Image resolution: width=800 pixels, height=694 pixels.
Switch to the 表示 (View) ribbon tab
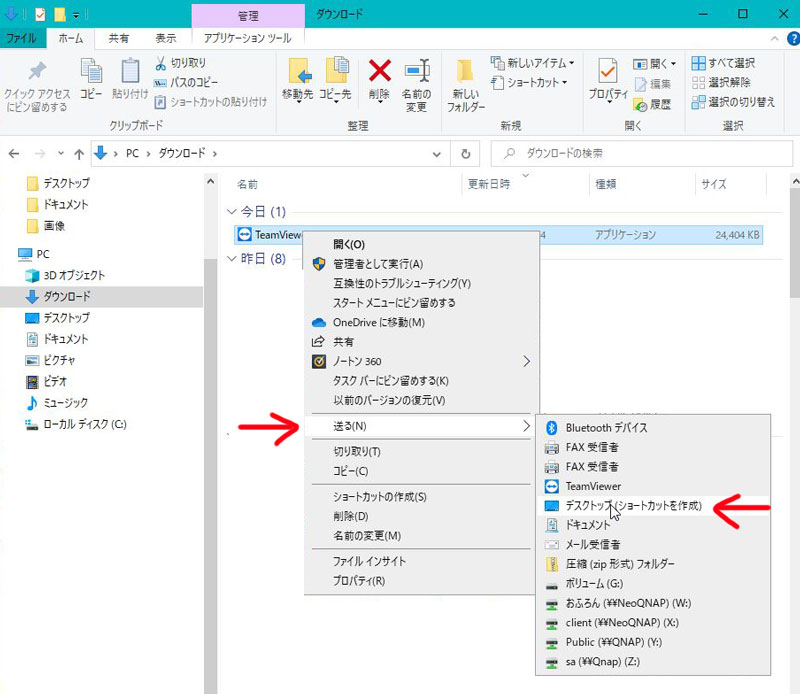coord(165,38)
